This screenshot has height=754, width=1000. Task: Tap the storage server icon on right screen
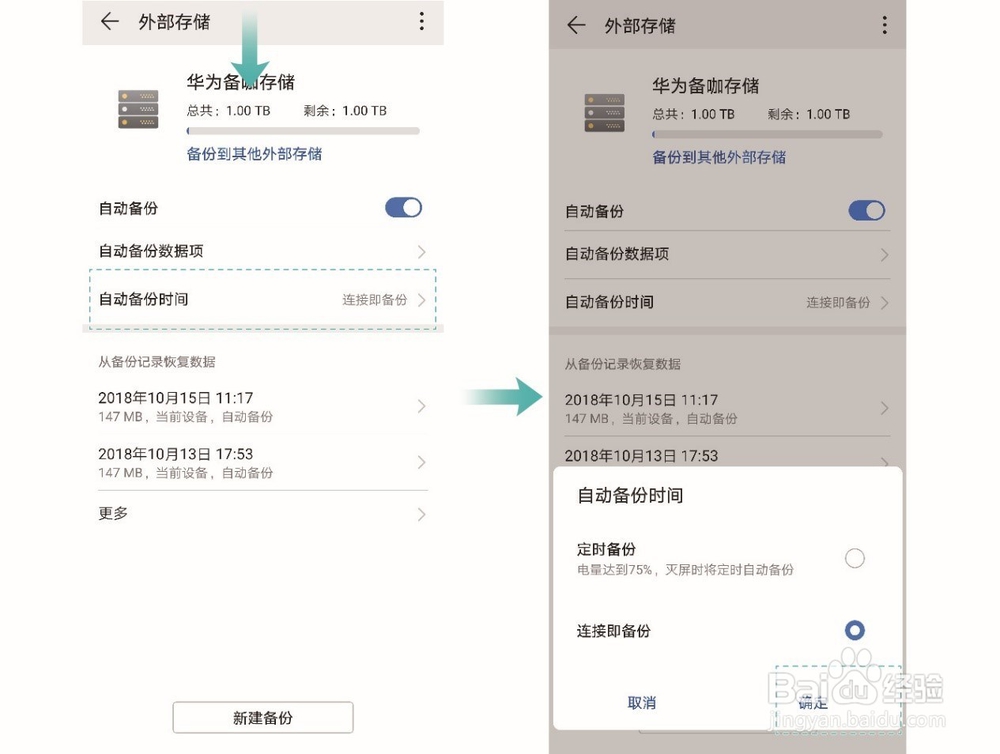tap(605, 112)
